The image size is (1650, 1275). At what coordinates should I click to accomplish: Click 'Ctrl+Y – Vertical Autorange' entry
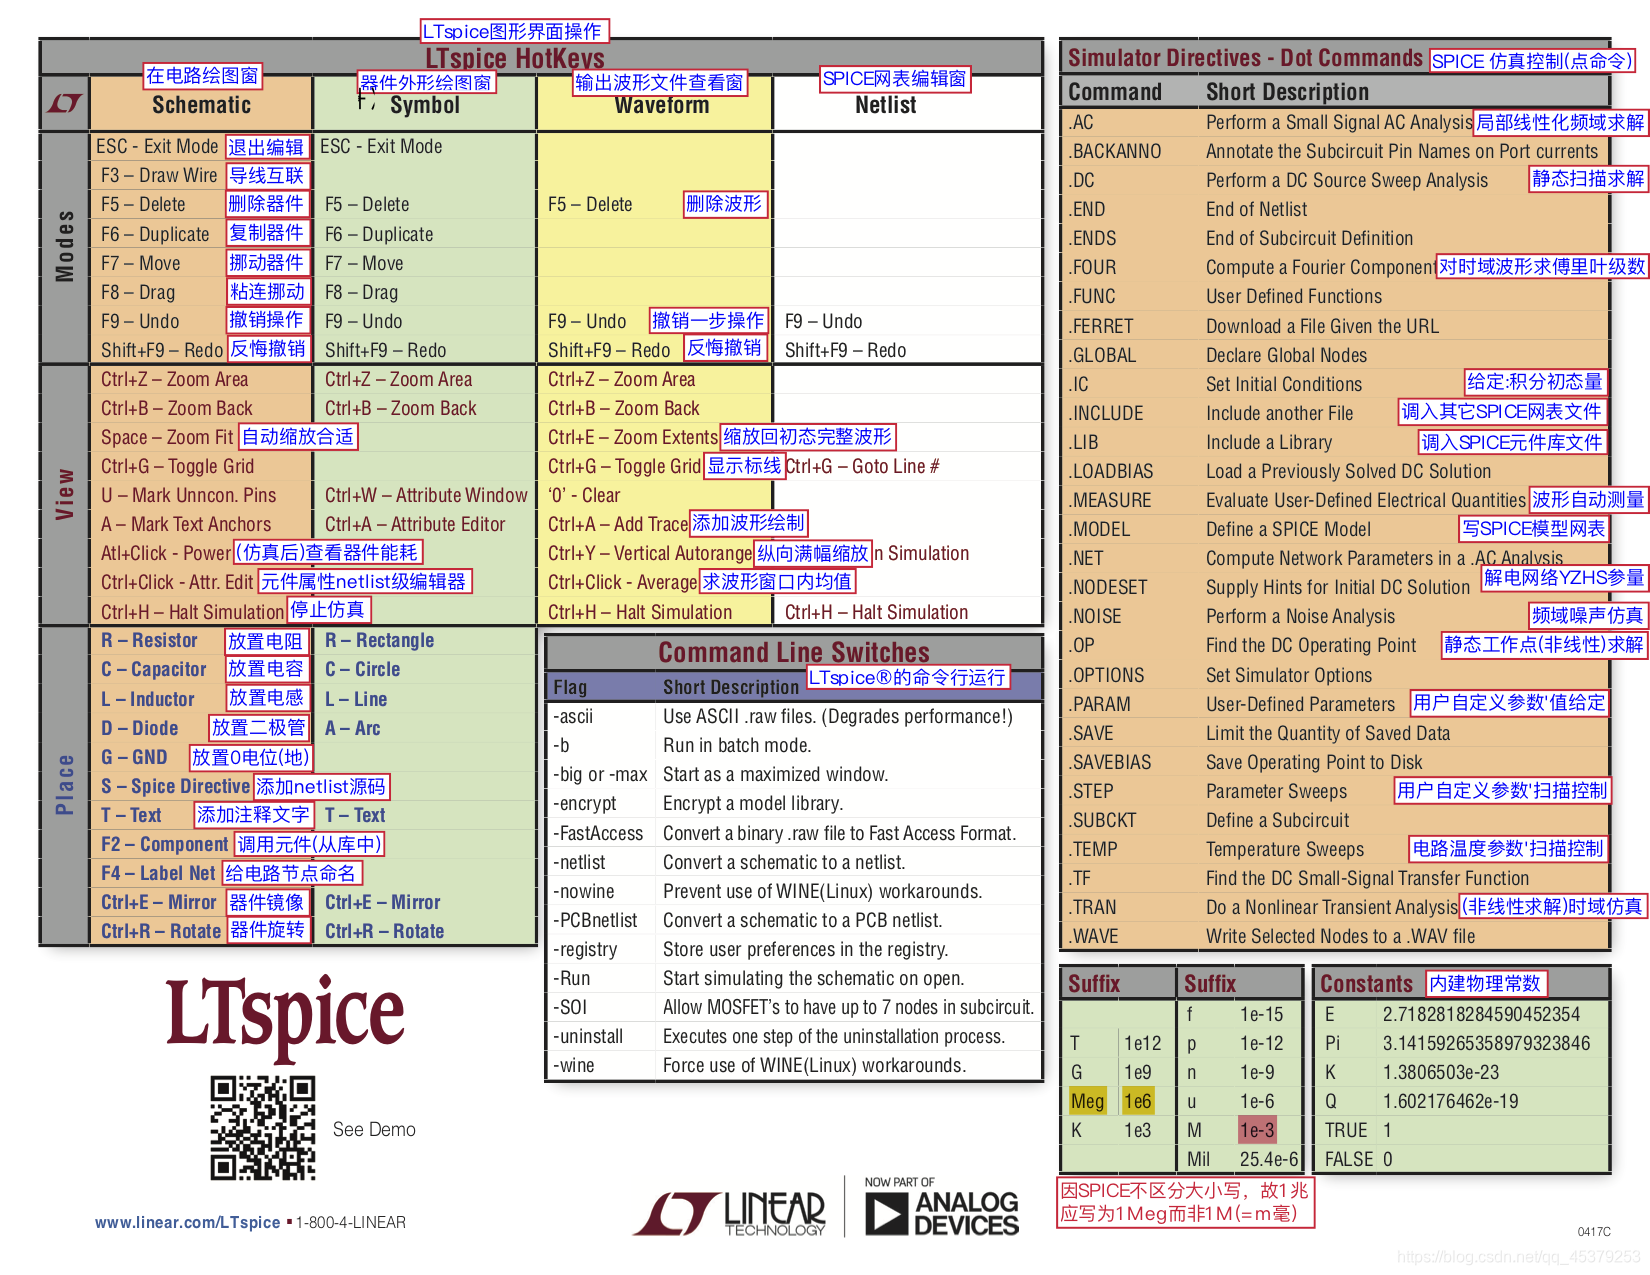point(649,554)
